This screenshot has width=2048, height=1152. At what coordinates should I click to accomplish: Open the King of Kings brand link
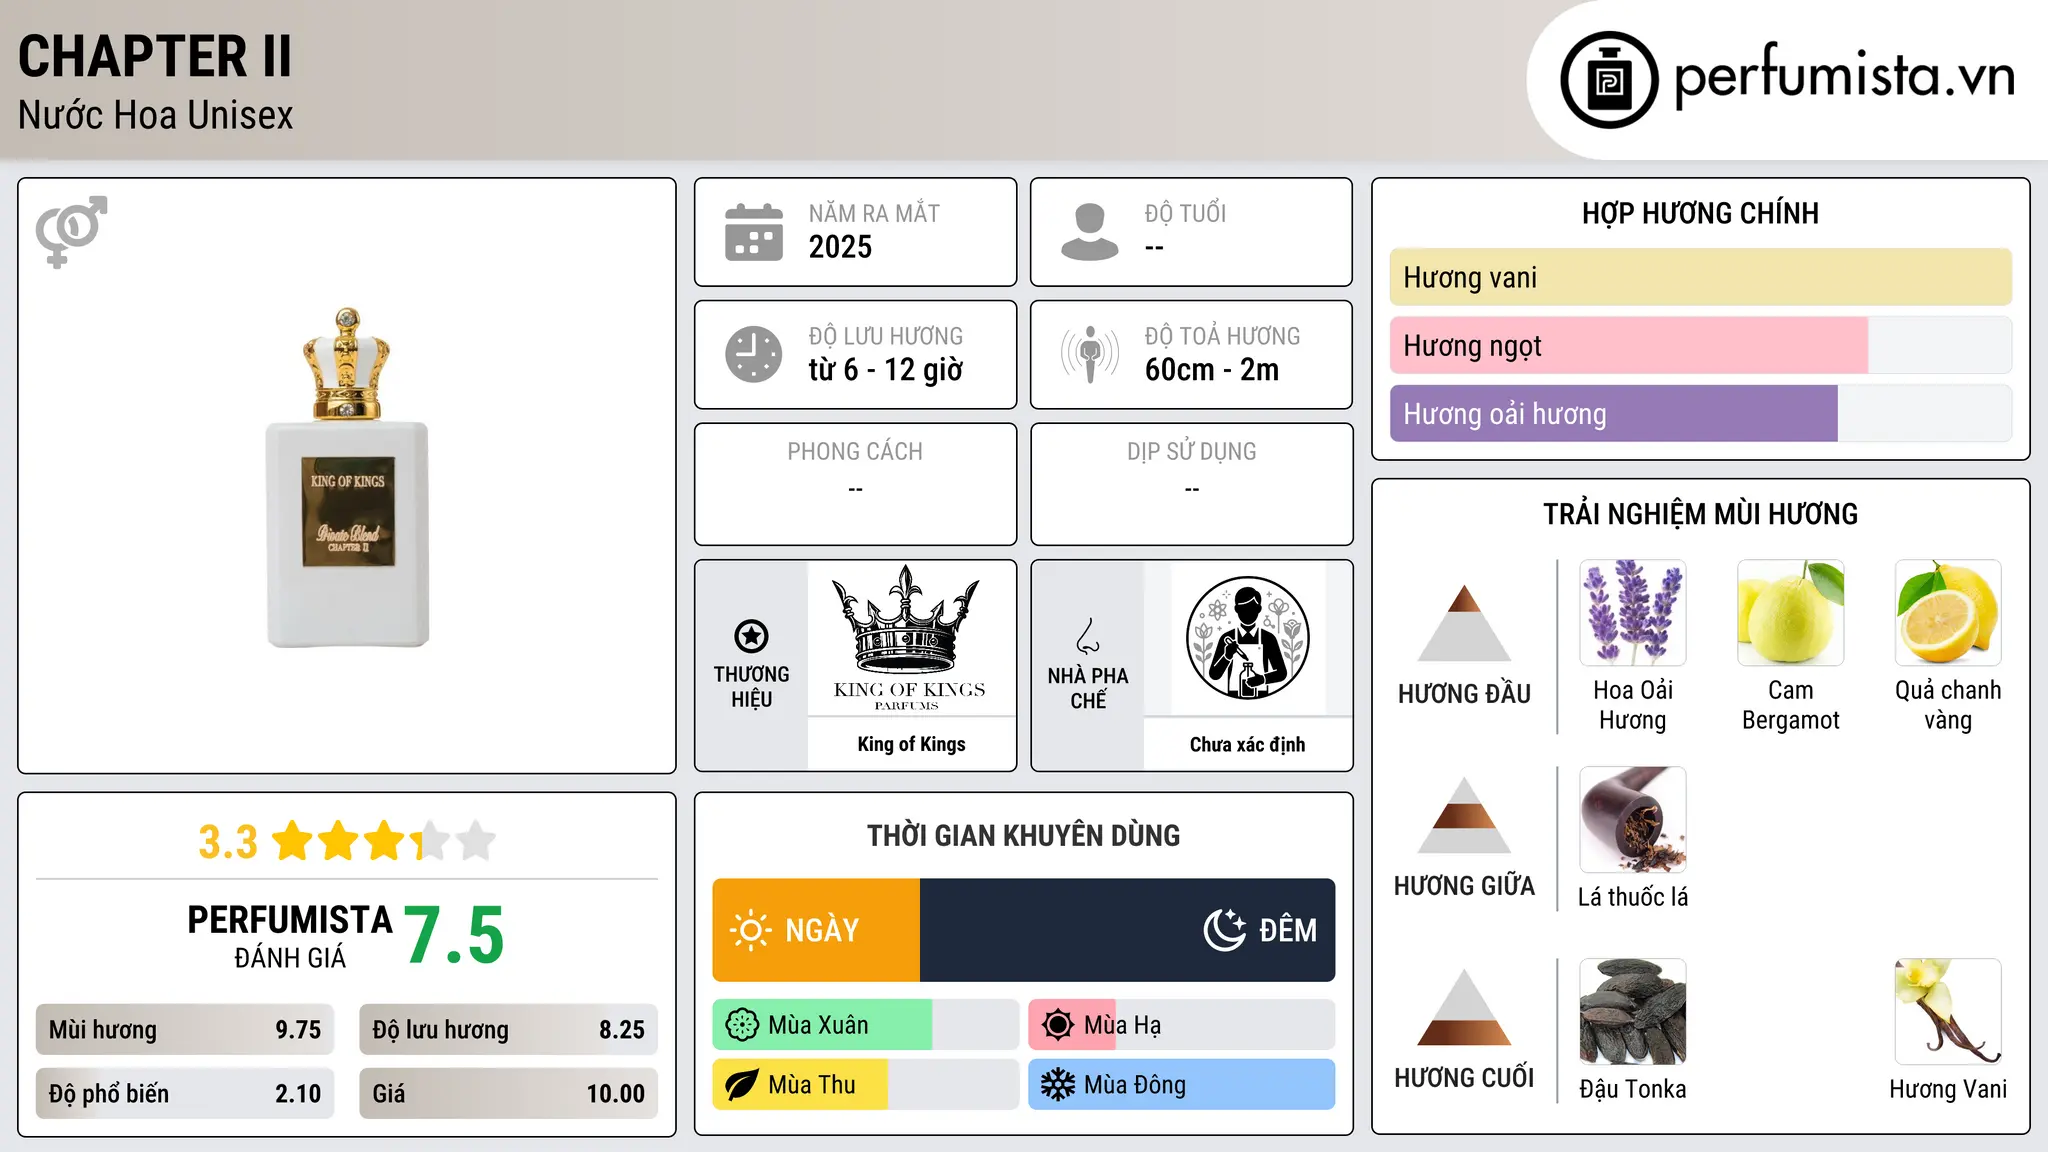(x=911, y=744)
